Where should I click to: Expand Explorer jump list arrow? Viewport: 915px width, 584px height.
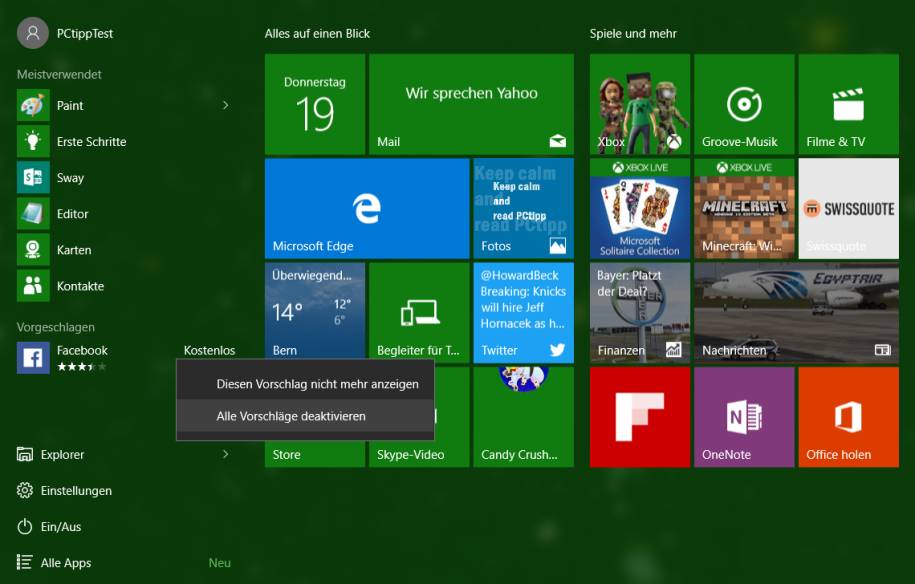tap(226, 454)
